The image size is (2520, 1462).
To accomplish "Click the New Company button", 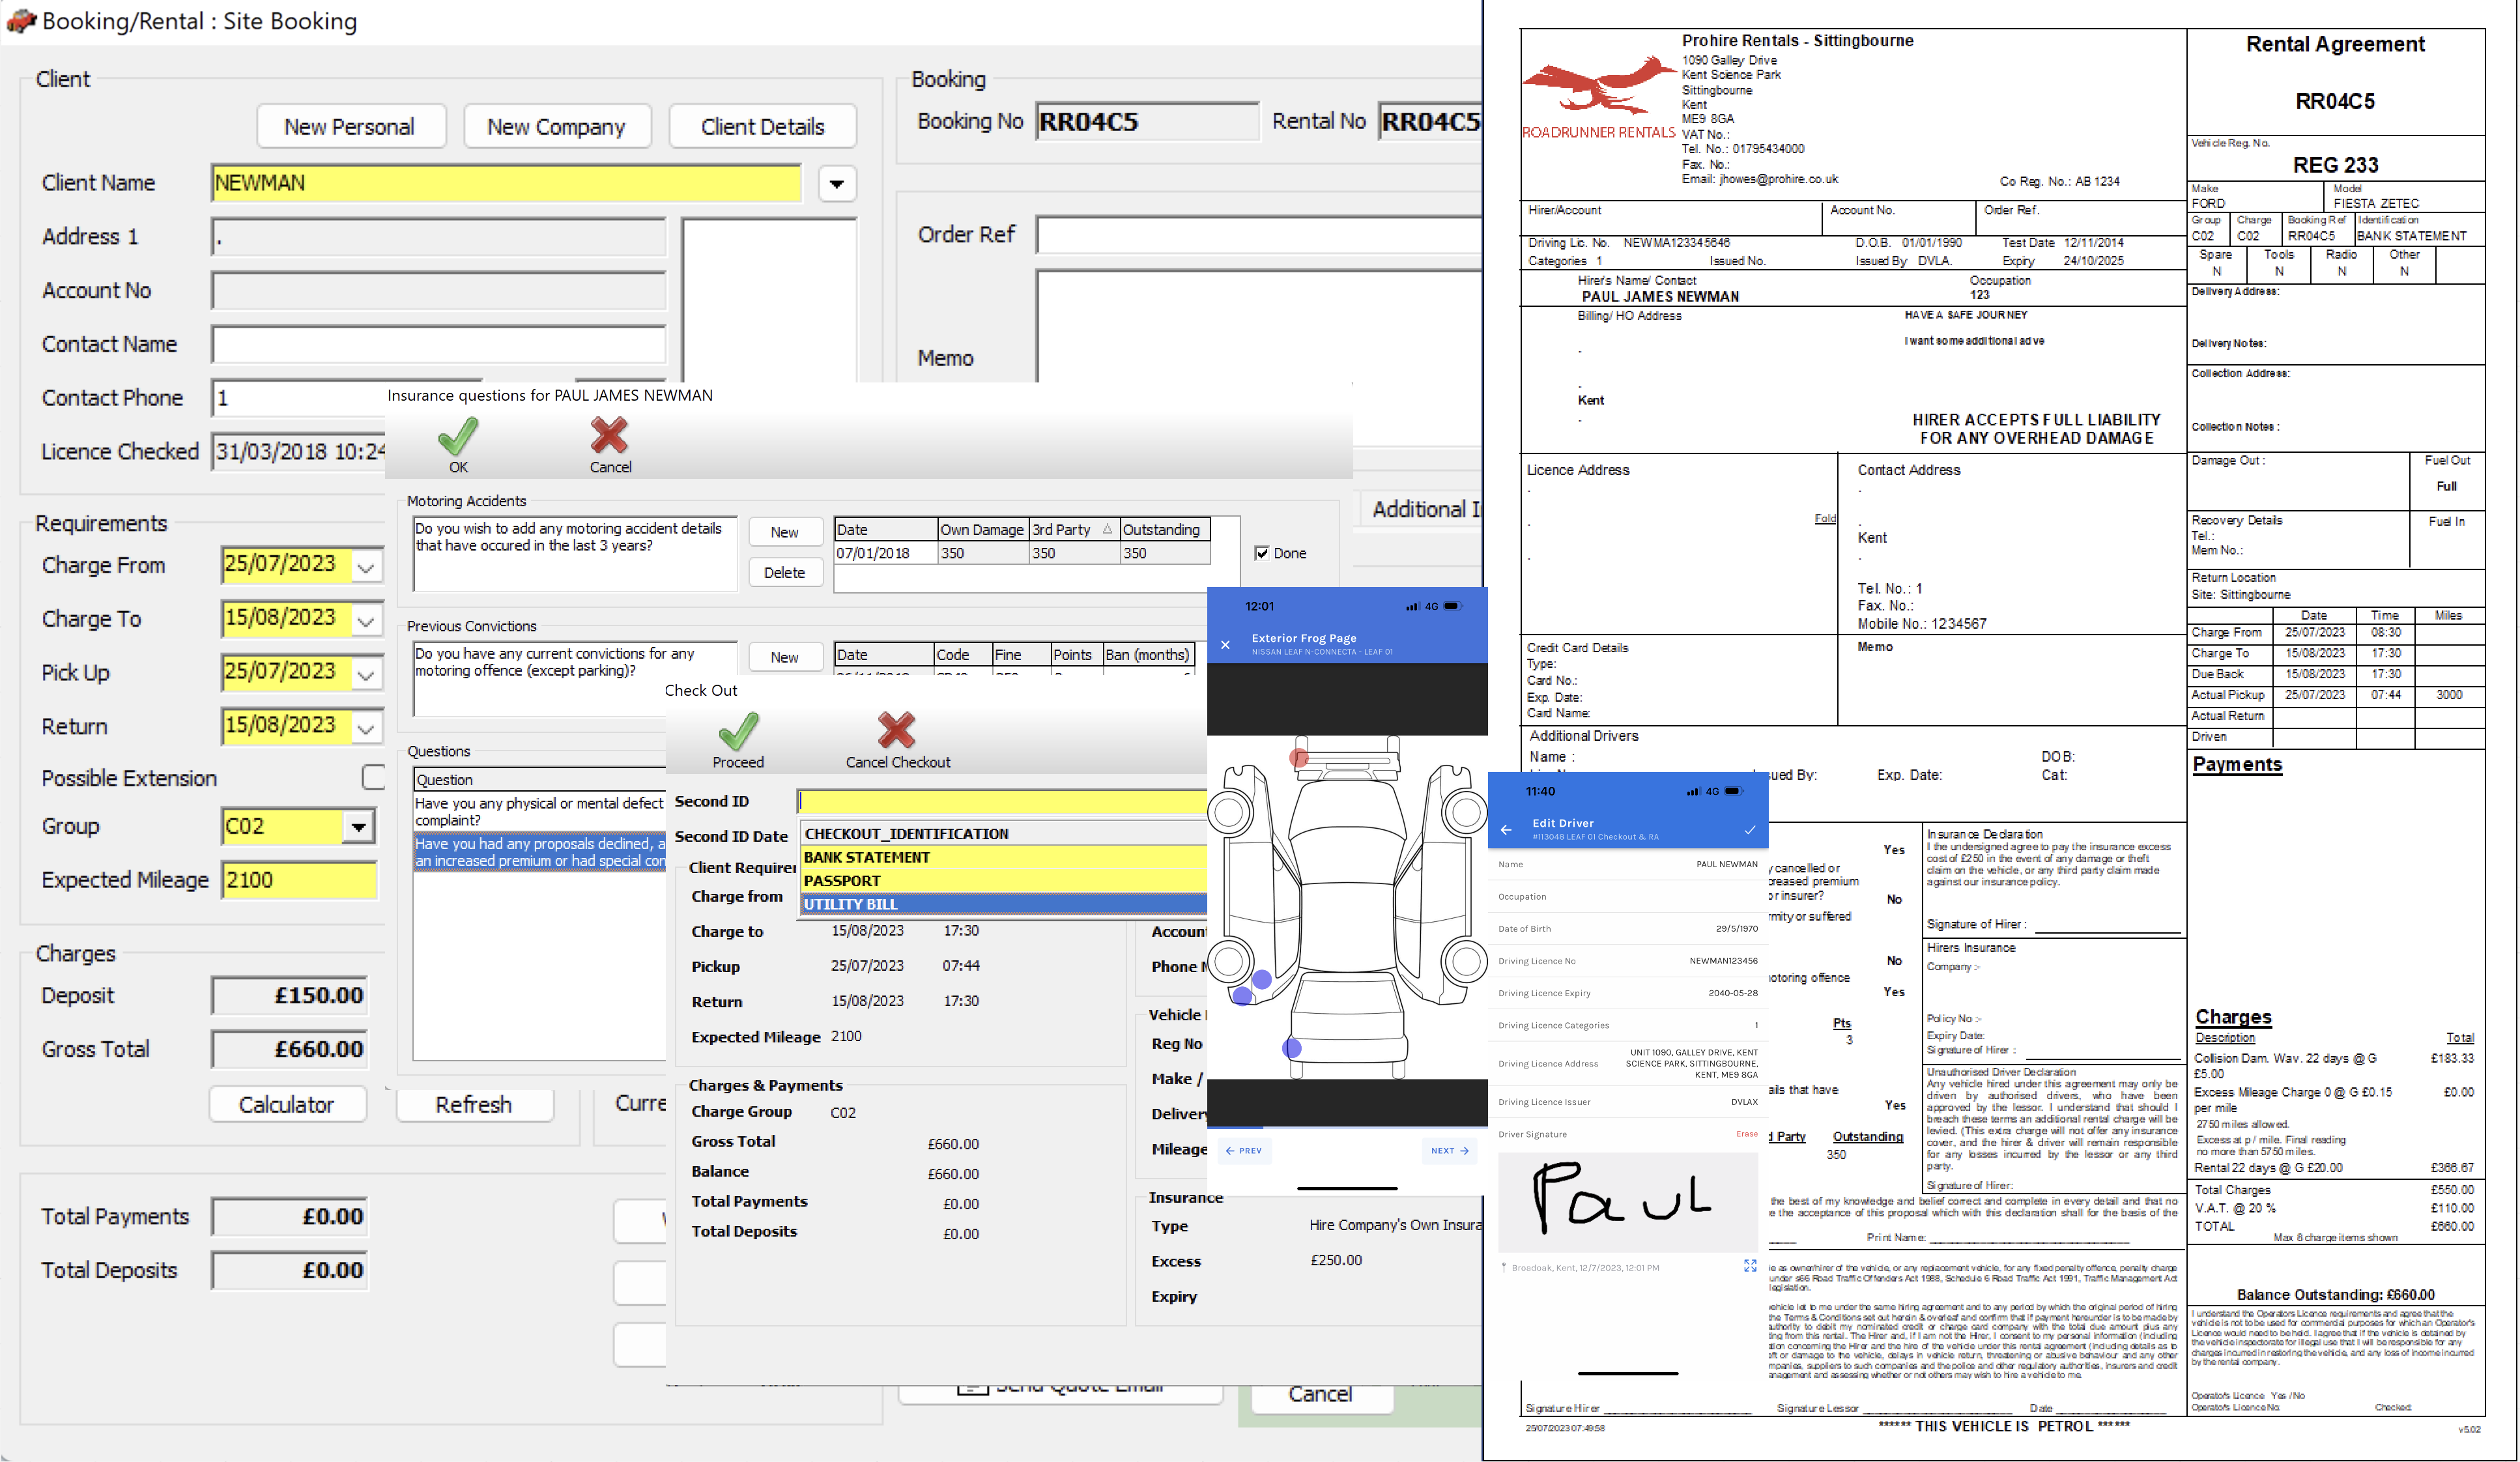I will [556, 126].
